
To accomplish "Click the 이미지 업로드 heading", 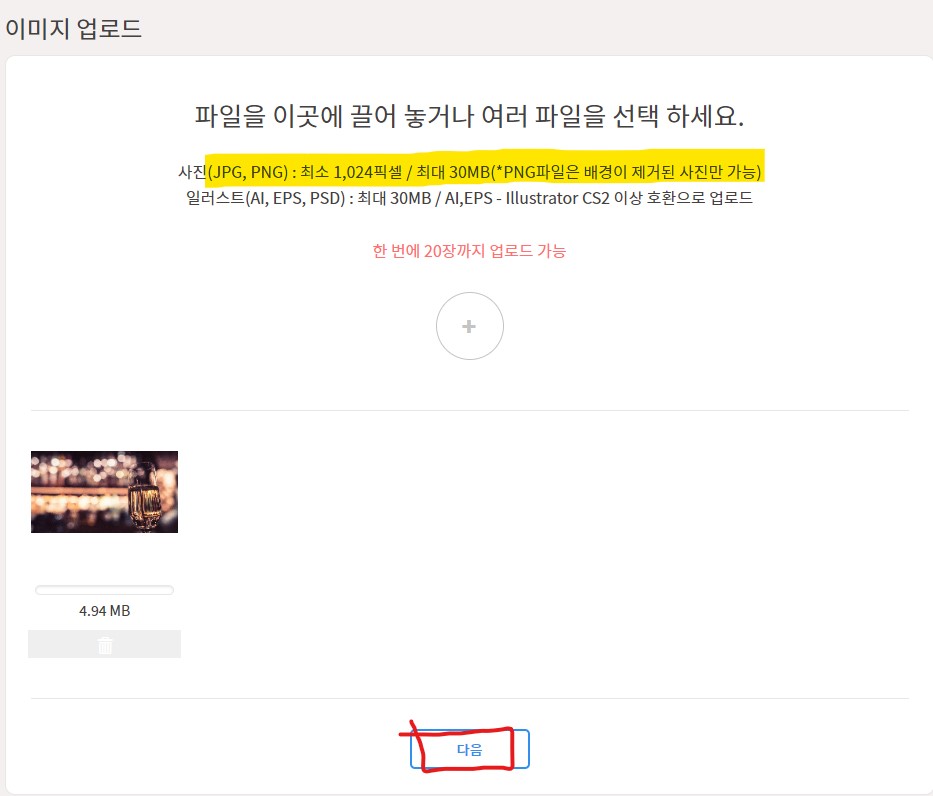I will click(73, 29).
